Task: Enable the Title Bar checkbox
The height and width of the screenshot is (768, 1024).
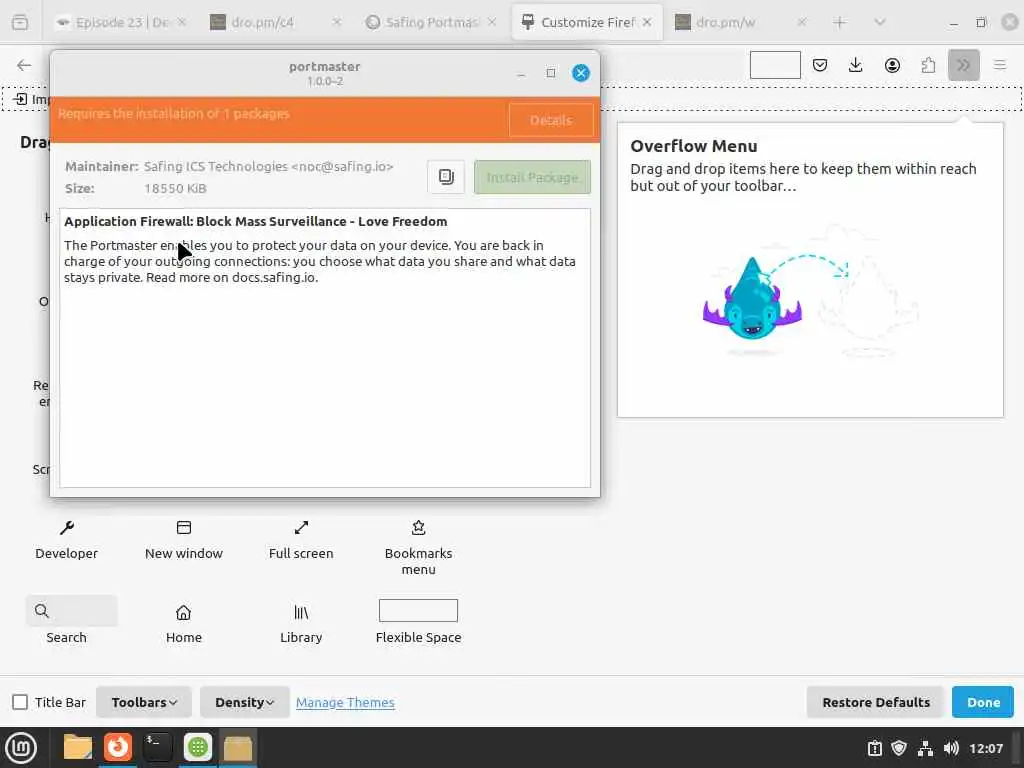Action: click(x=20, y=702)
